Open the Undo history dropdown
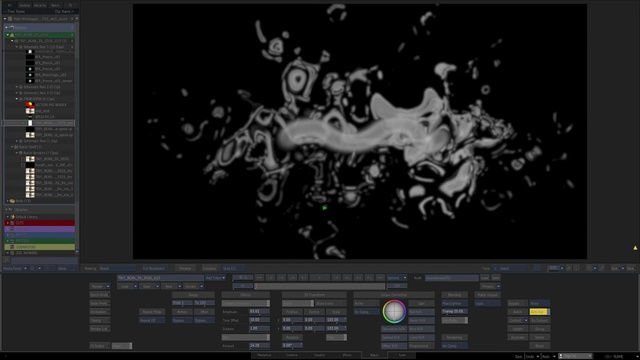The image size is (640, 360). pyautogui.click(x=538, y=356)
